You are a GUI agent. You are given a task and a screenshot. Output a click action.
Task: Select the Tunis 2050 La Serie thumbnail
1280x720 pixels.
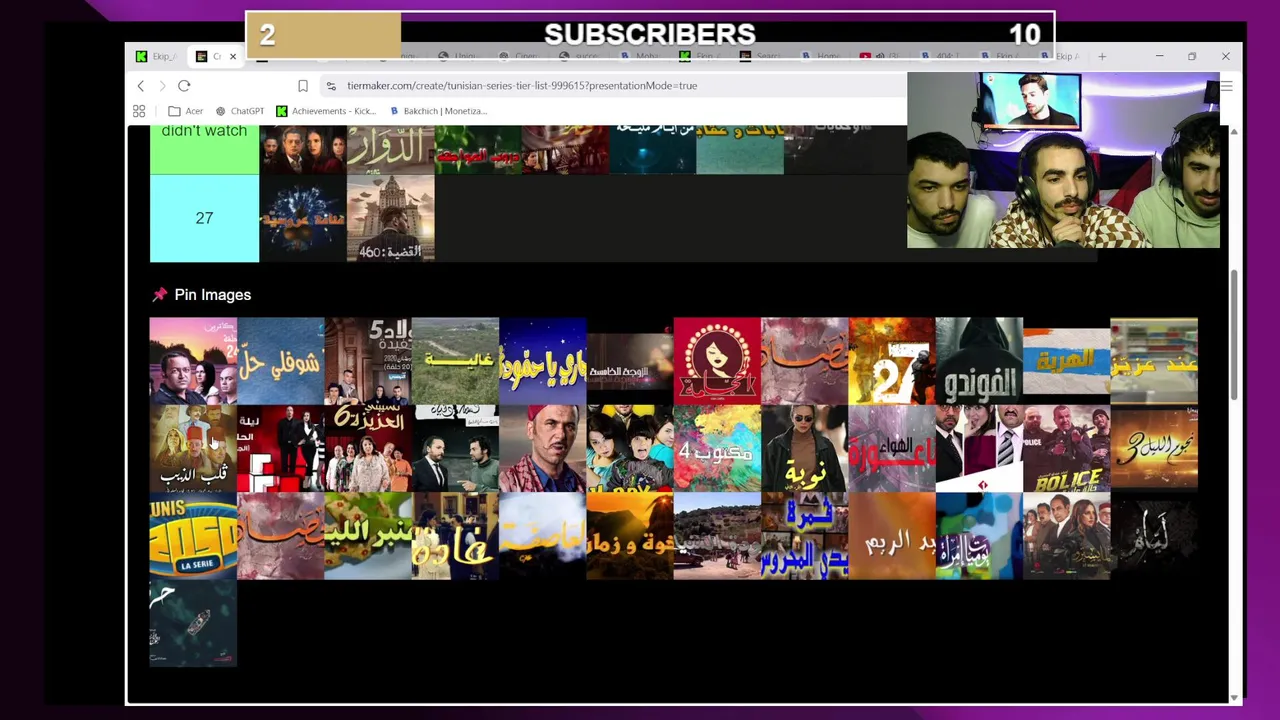click(193, 536)
